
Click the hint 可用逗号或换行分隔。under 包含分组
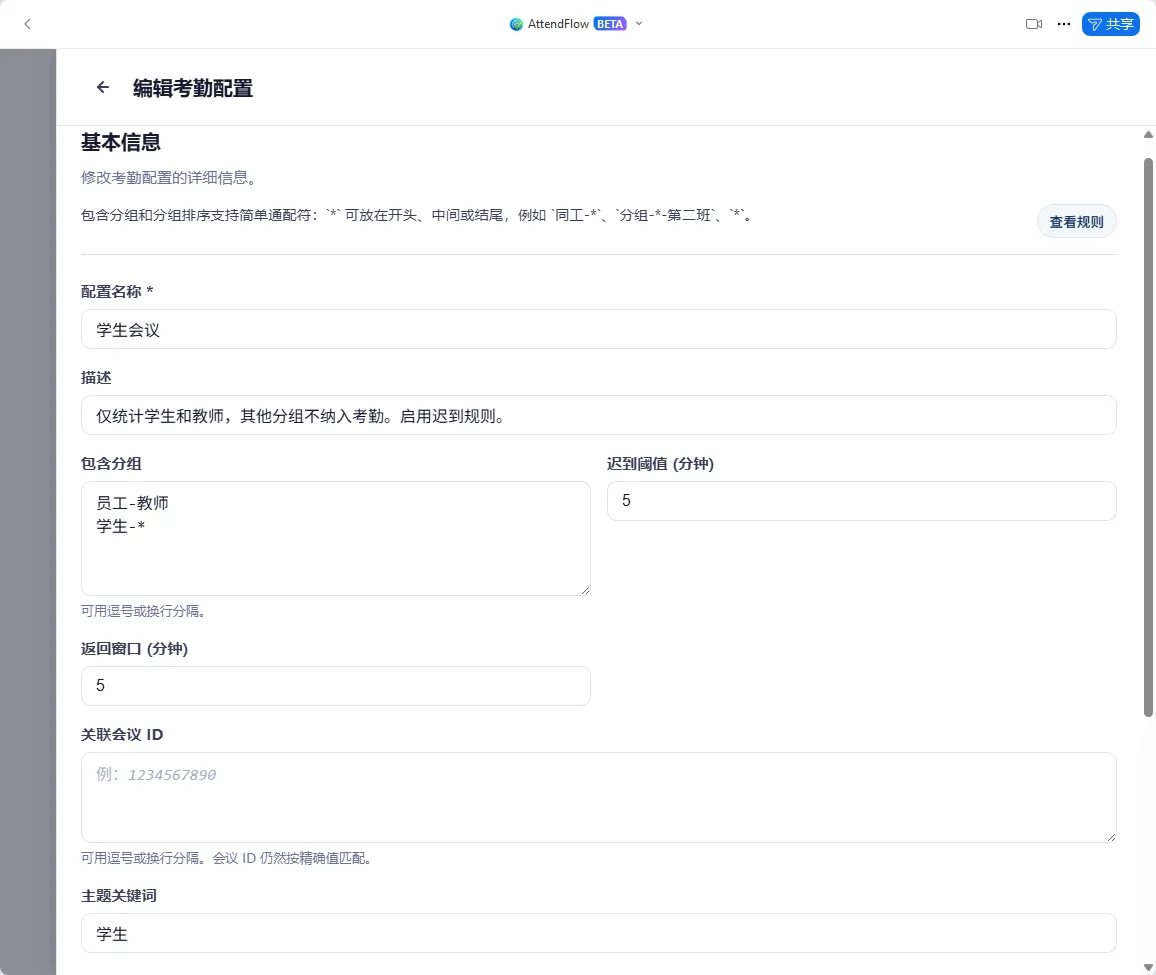[143, 611]
